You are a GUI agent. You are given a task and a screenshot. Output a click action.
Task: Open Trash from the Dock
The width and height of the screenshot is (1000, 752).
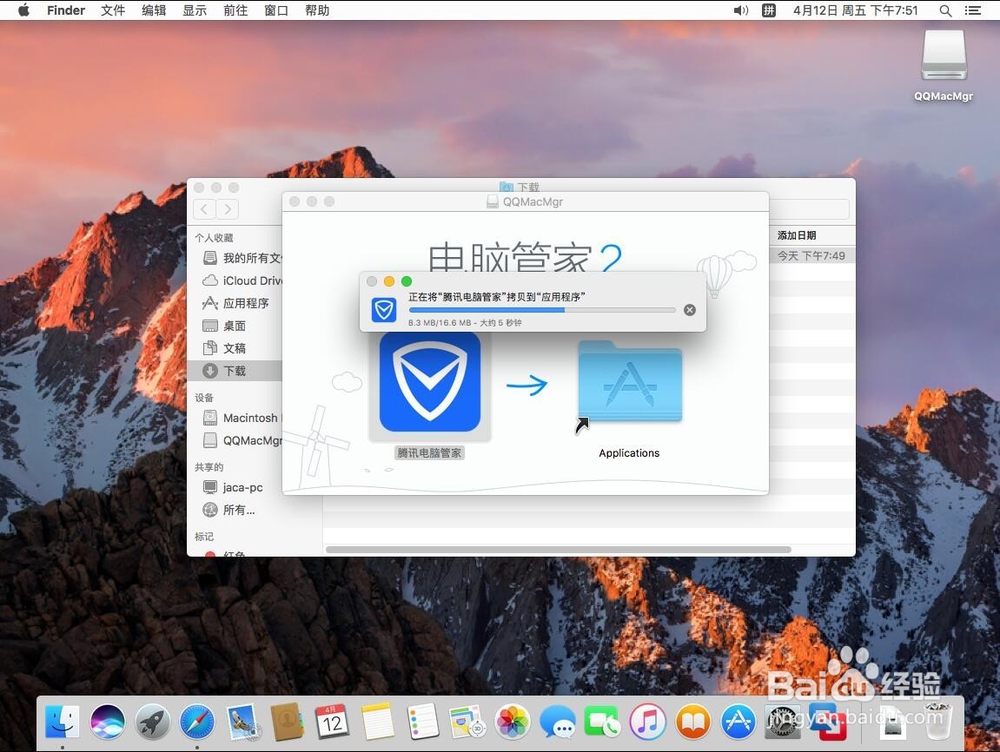938,721
